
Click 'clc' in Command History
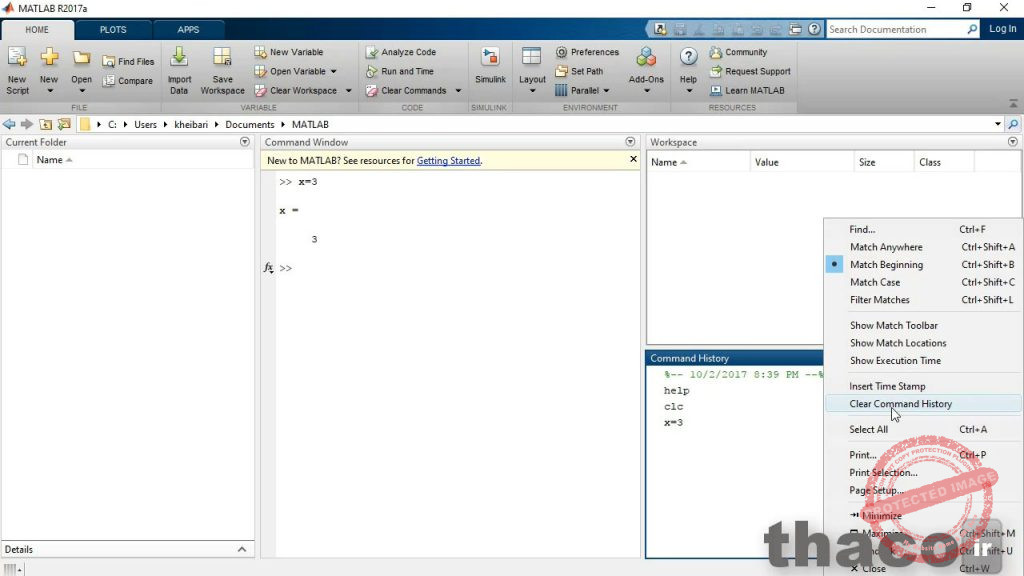tap(673, 406)
